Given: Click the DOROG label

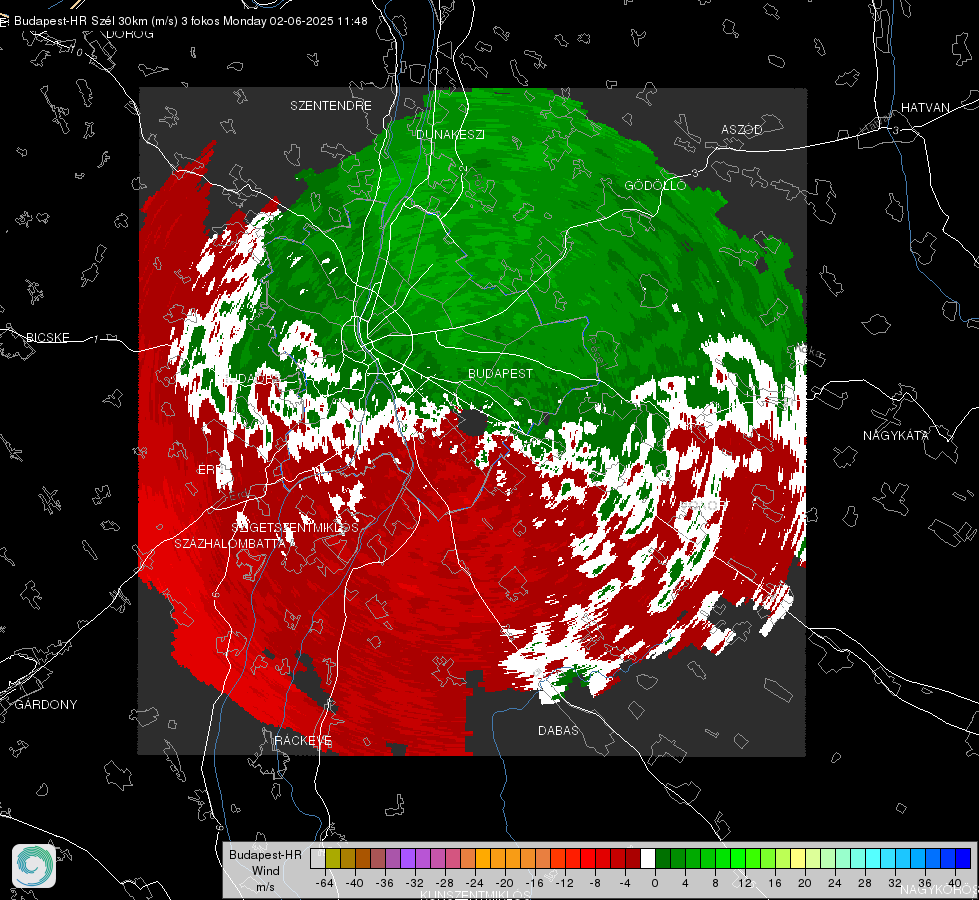Looking at the screenshot, I should click(130, 34).
